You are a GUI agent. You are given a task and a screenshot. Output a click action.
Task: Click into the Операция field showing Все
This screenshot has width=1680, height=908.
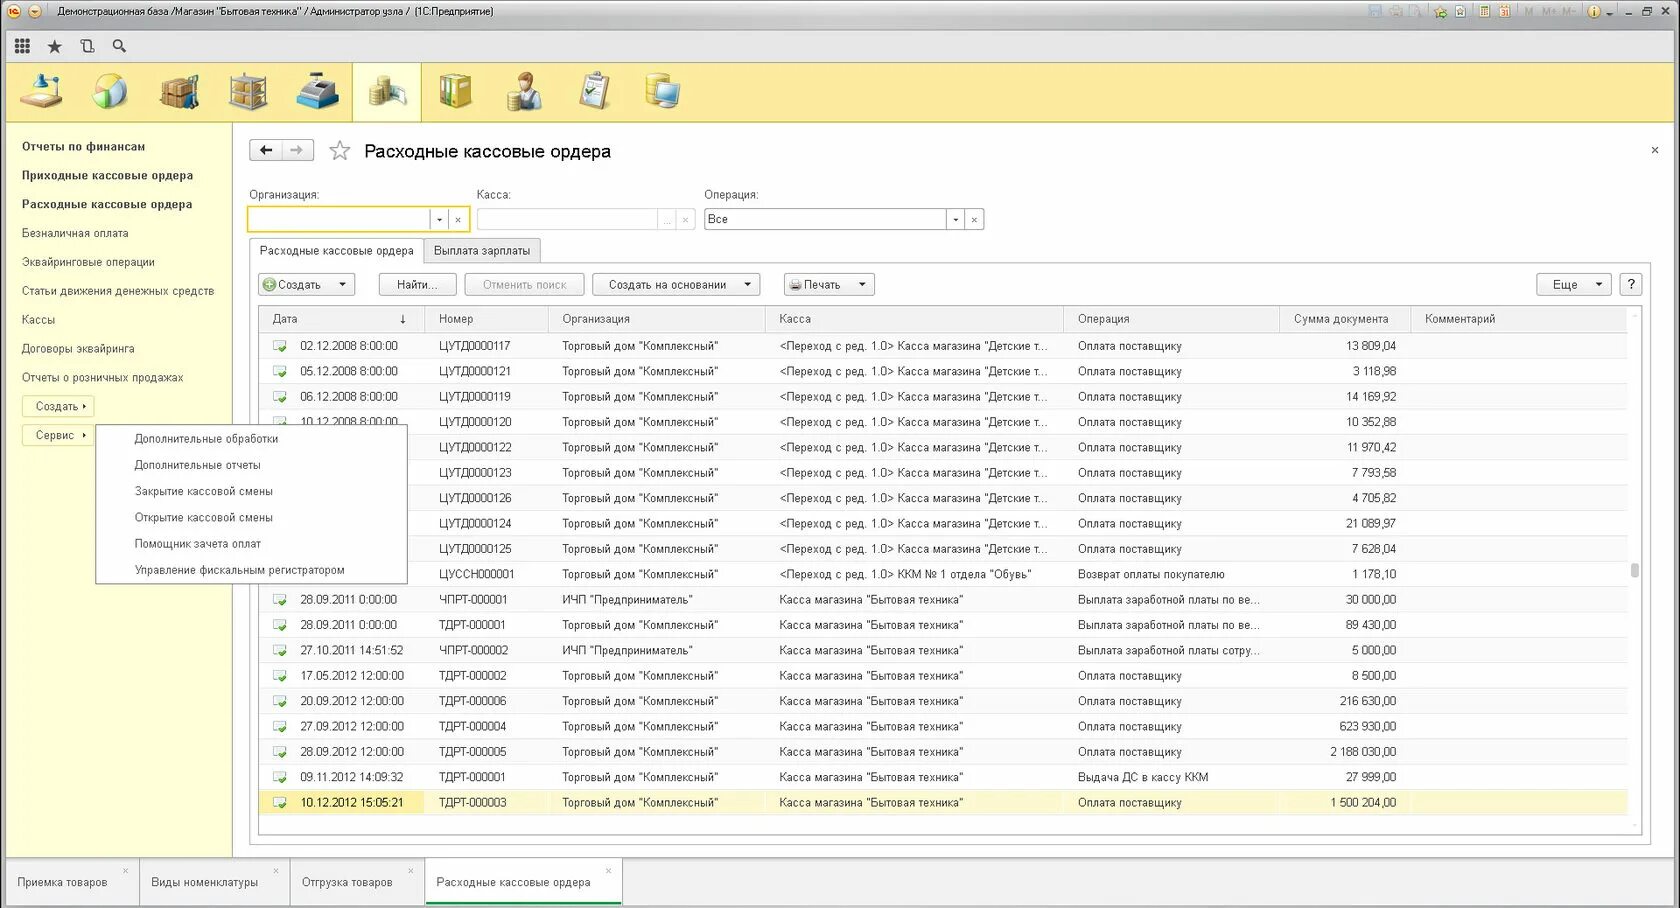coord(825,219)
